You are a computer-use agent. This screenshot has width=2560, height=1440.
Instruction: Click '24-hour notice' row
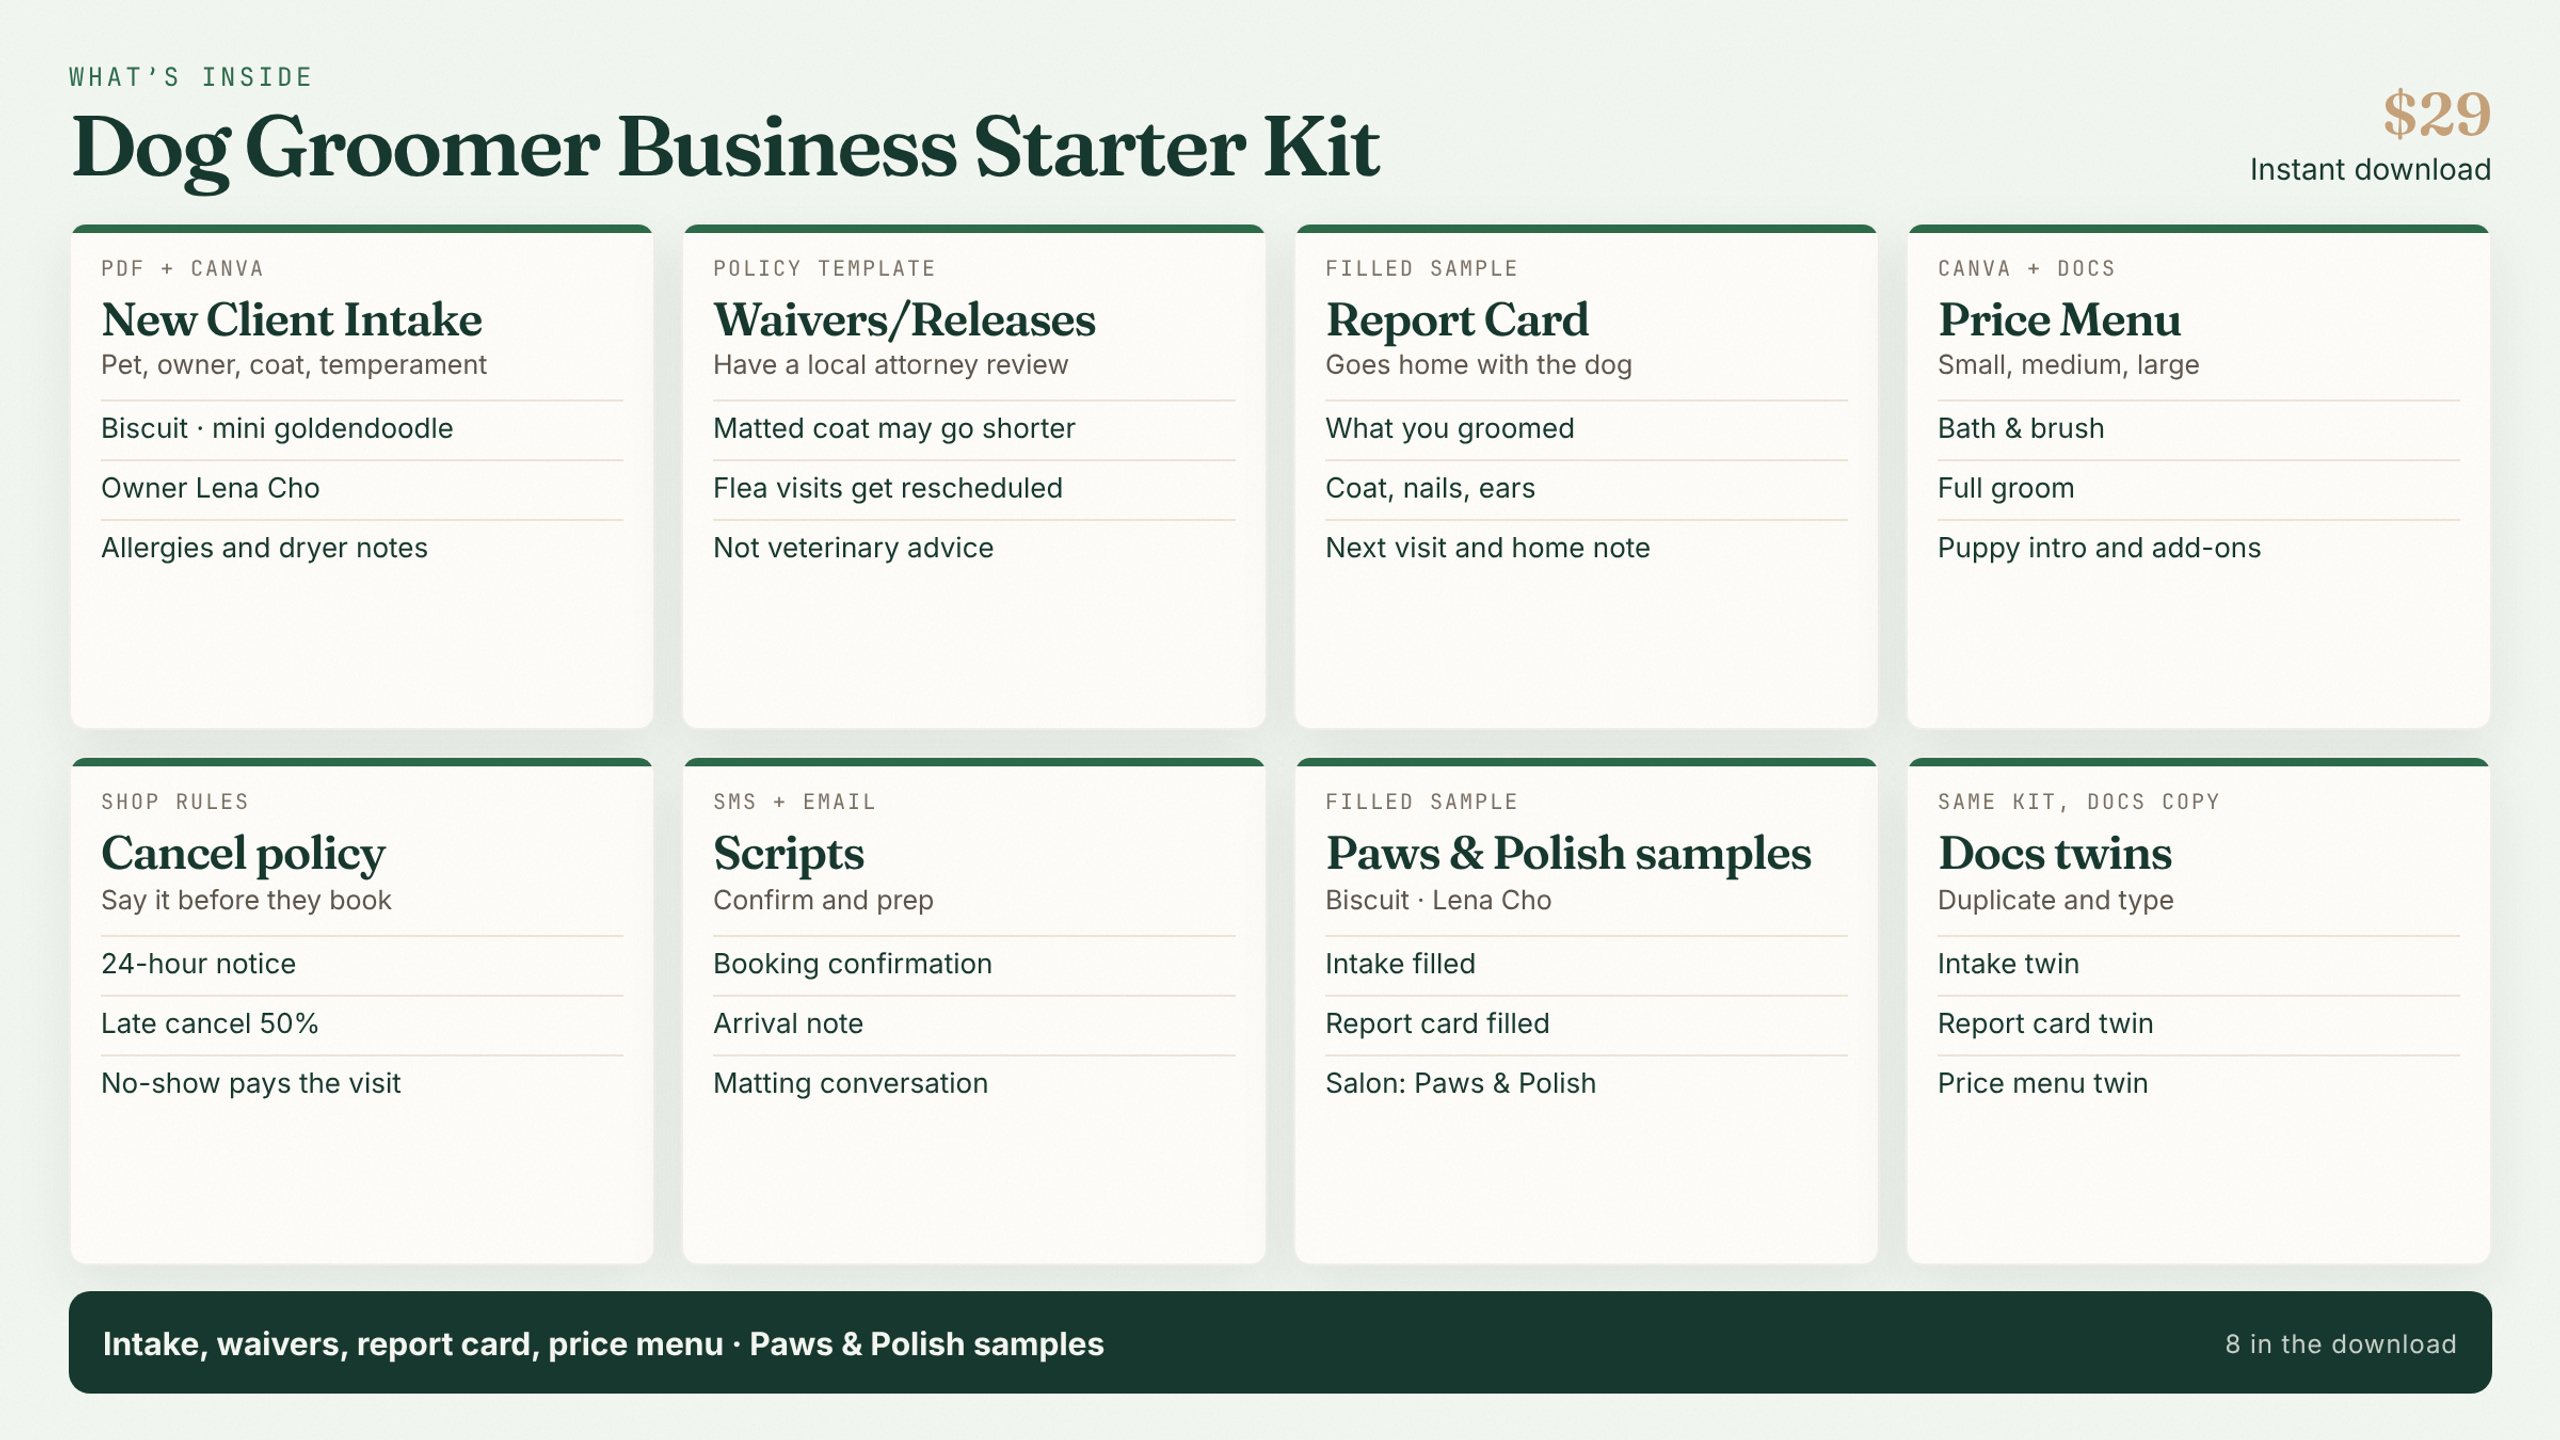(362, 965)
